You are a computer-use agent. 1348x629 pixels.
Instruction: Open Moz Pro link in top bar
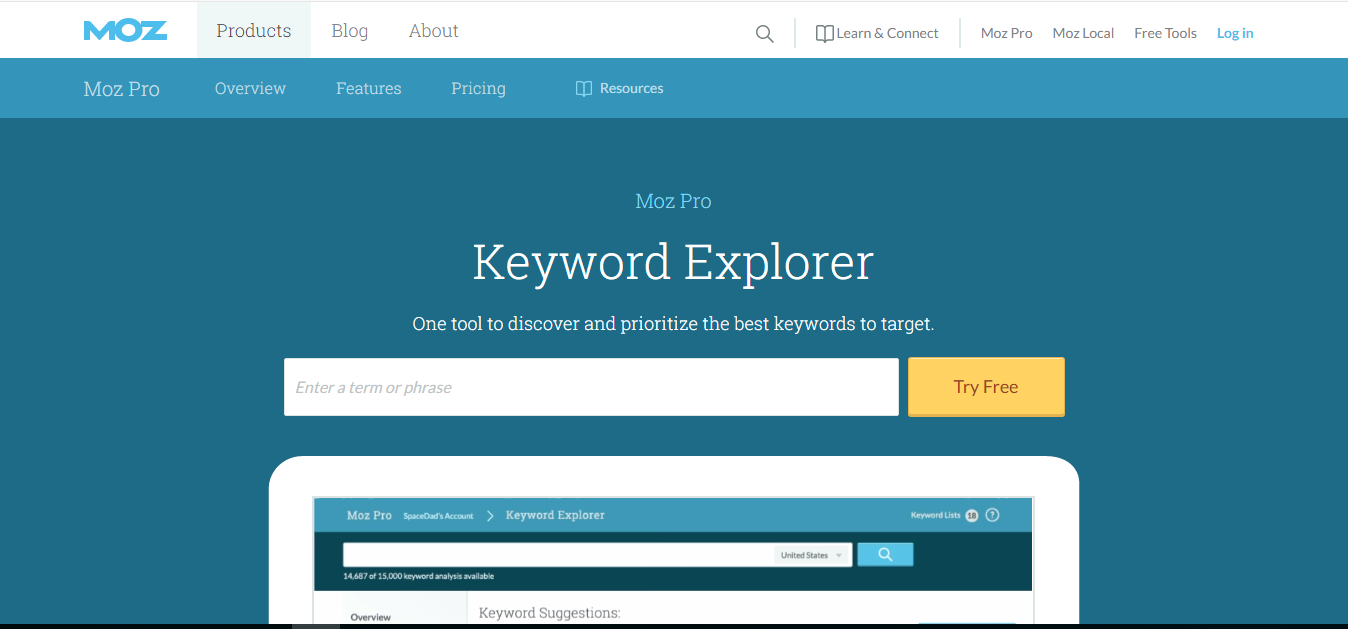click(x=1006, y=34)
